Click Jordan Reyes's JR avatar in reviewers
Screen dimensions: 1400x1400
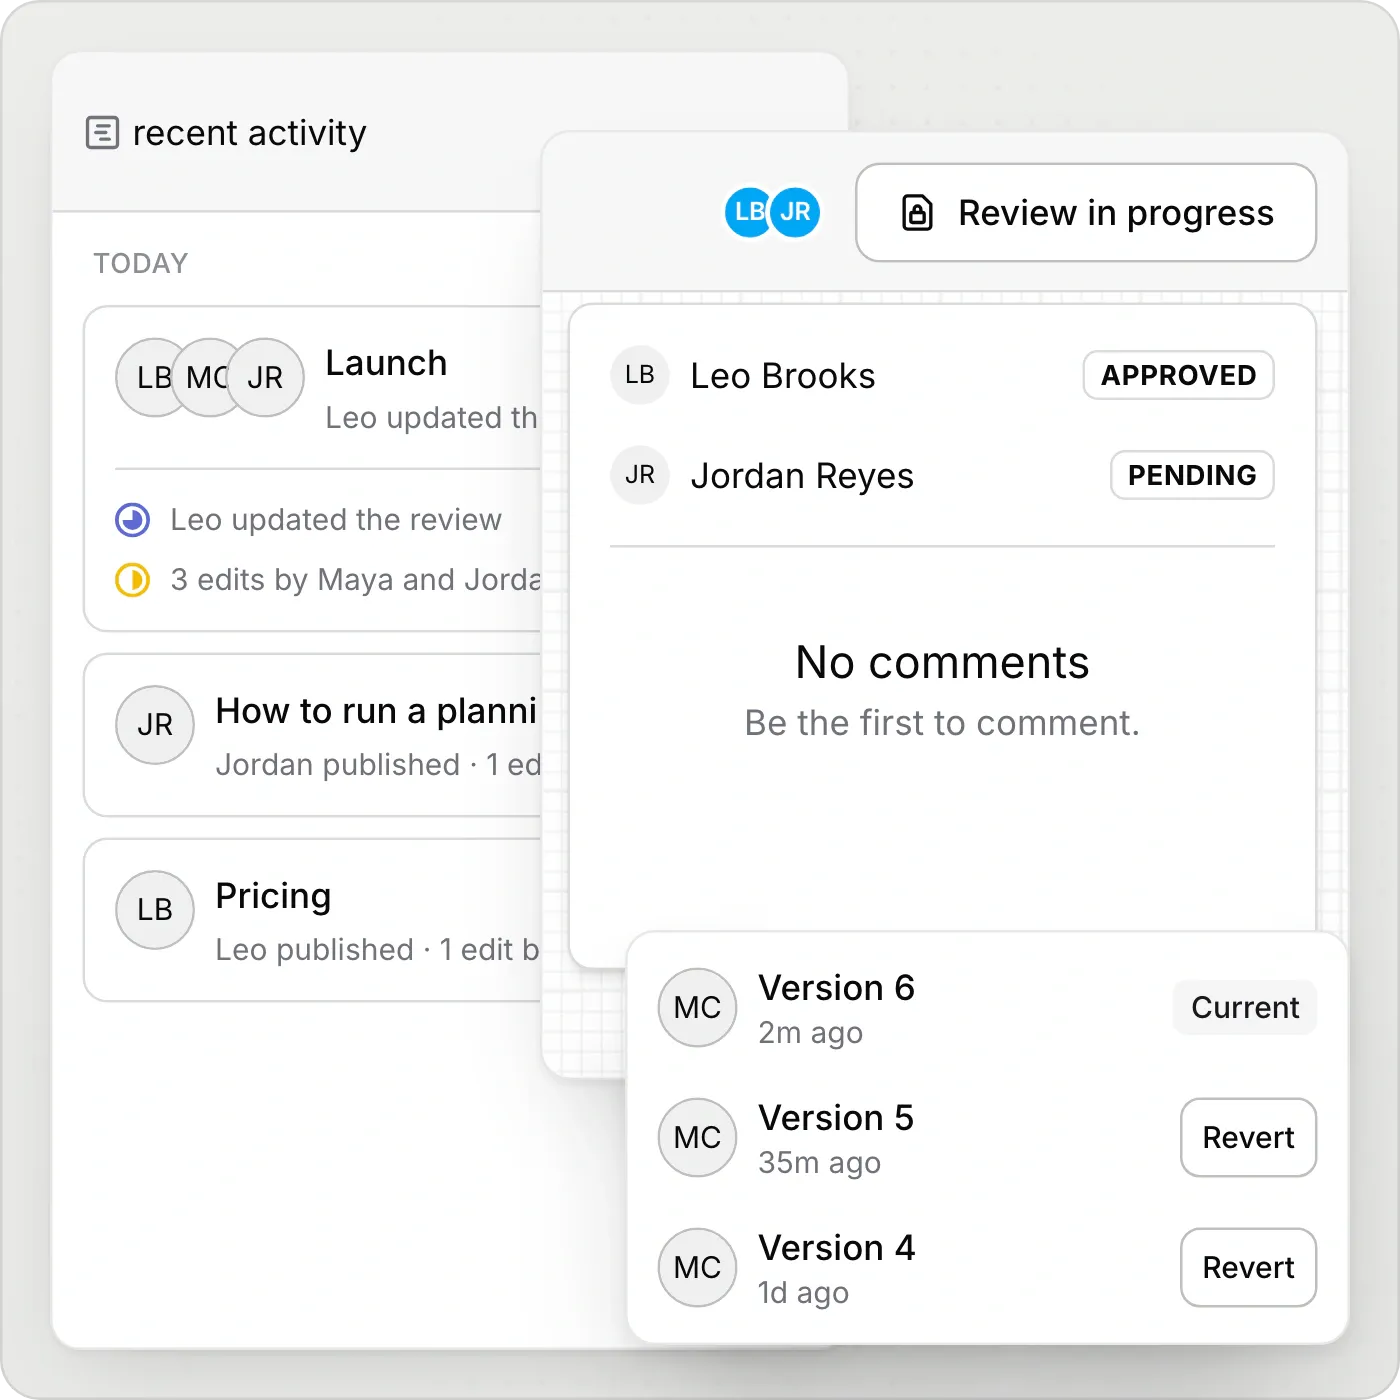pyautogui.click(x=640, y=475)
